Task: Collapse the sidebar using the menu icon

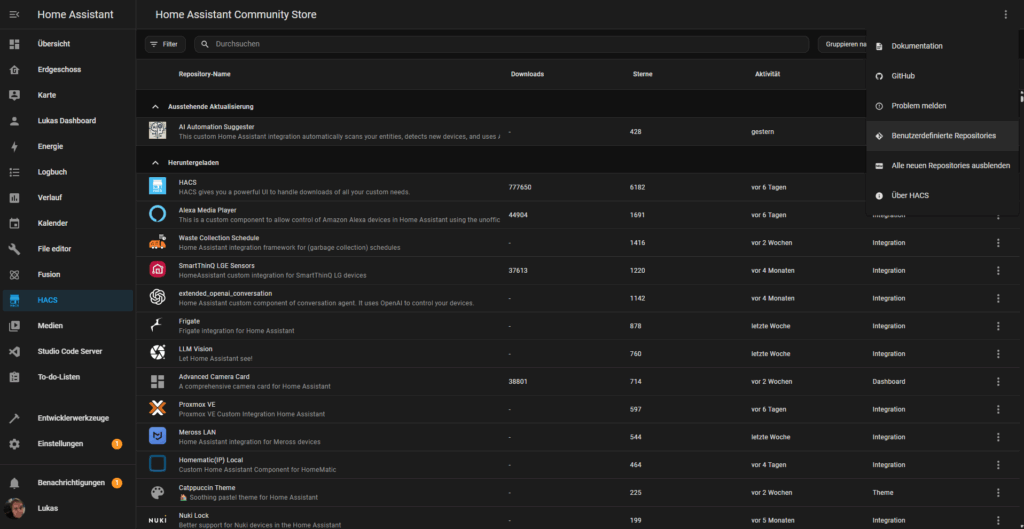Action: [14, 14]
